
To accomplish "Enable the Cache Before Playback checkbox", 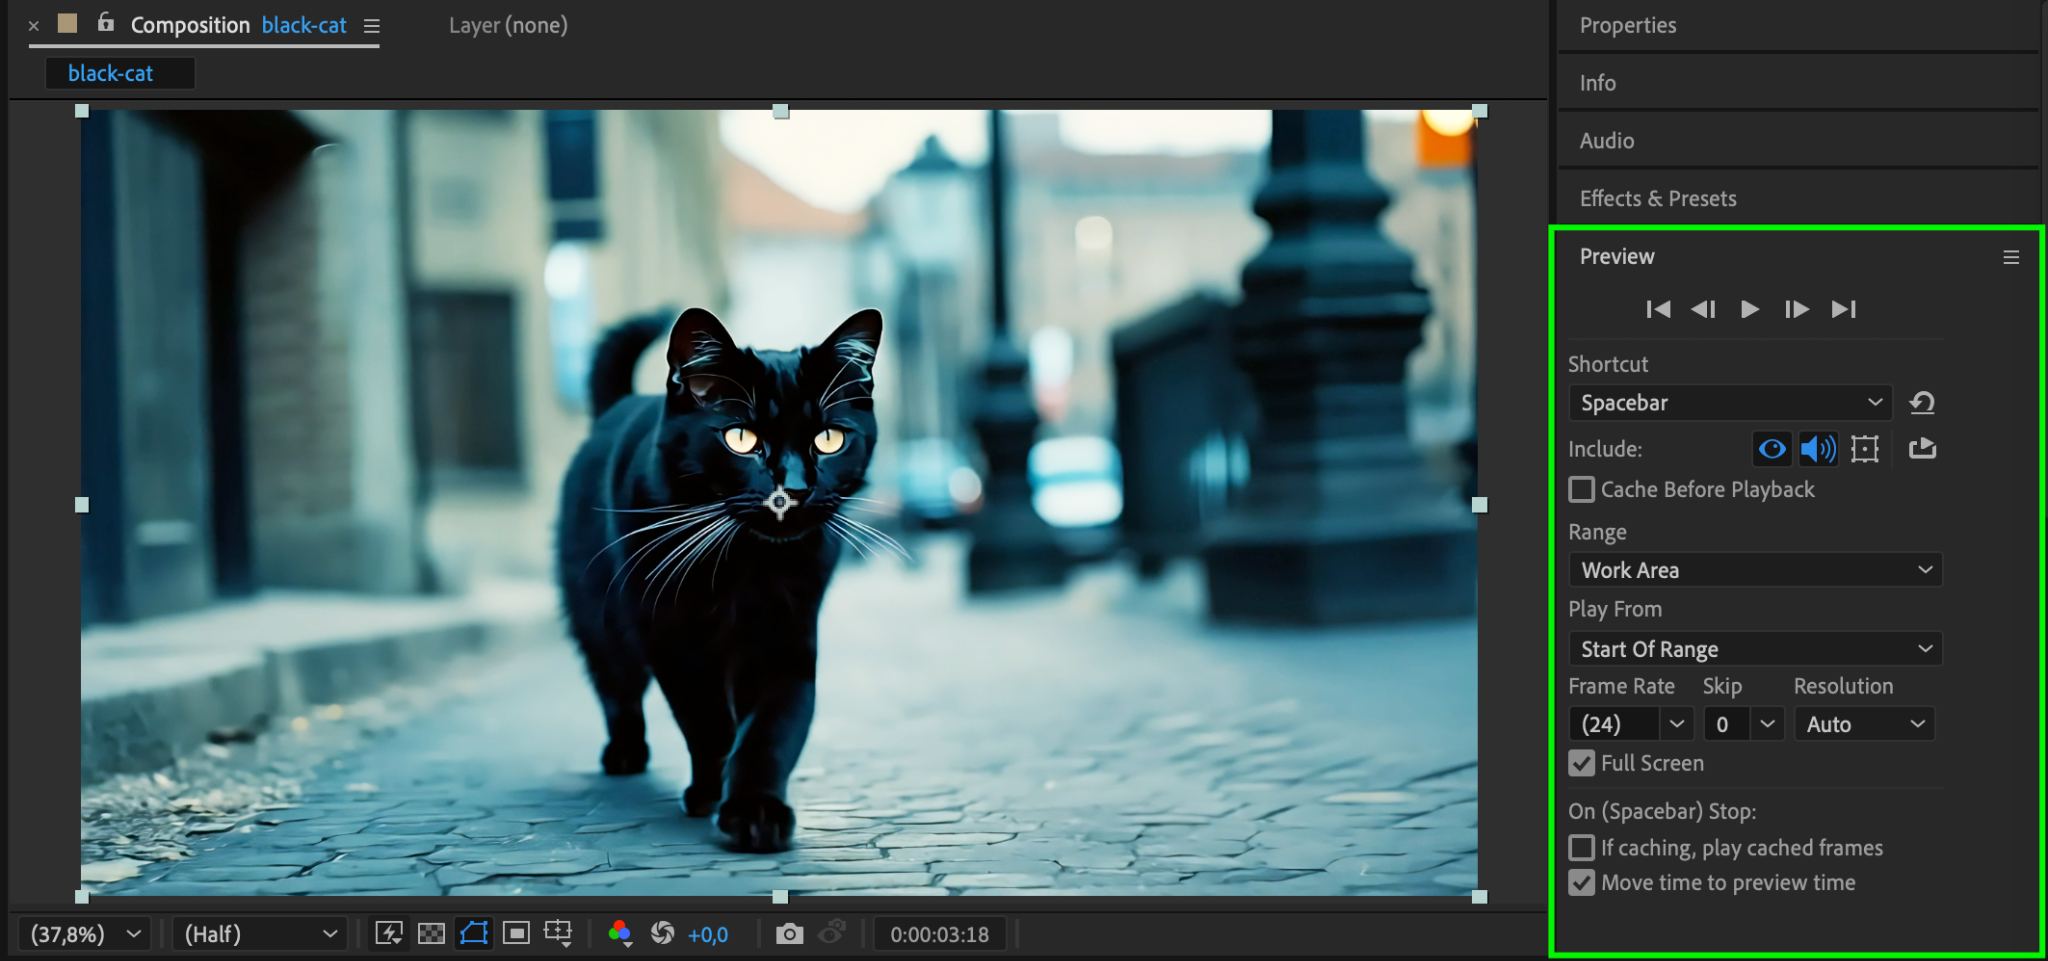I will tap(1582, 490).
